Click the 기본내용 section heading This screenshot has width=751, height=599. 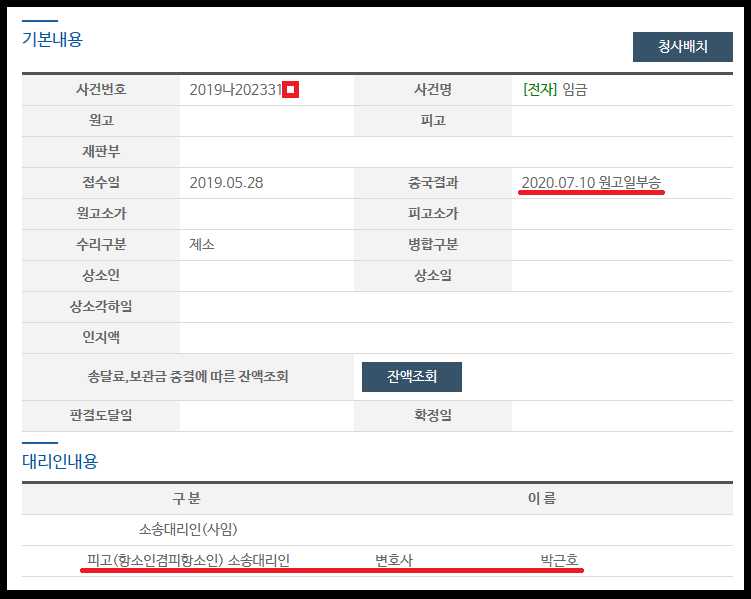click(52, 40)
